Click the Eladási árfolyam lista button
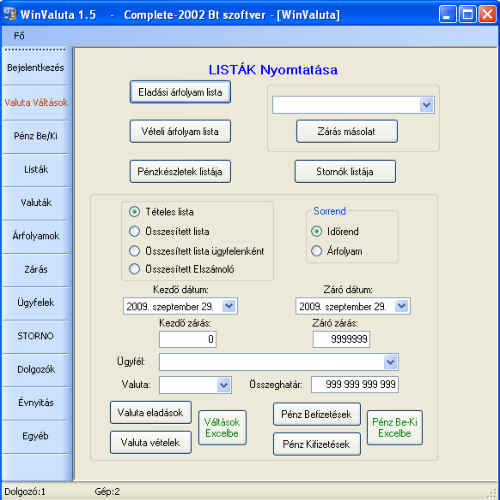Viewport: 500px width, 500px height. (x=180, y=92)
